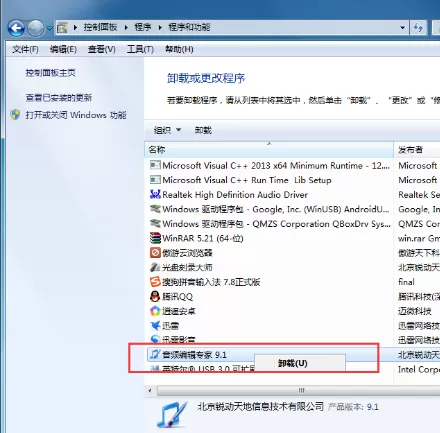Click the 腾讯QQ penguin icon
This screenshot has width=440, height=433.
pos(155,296)
